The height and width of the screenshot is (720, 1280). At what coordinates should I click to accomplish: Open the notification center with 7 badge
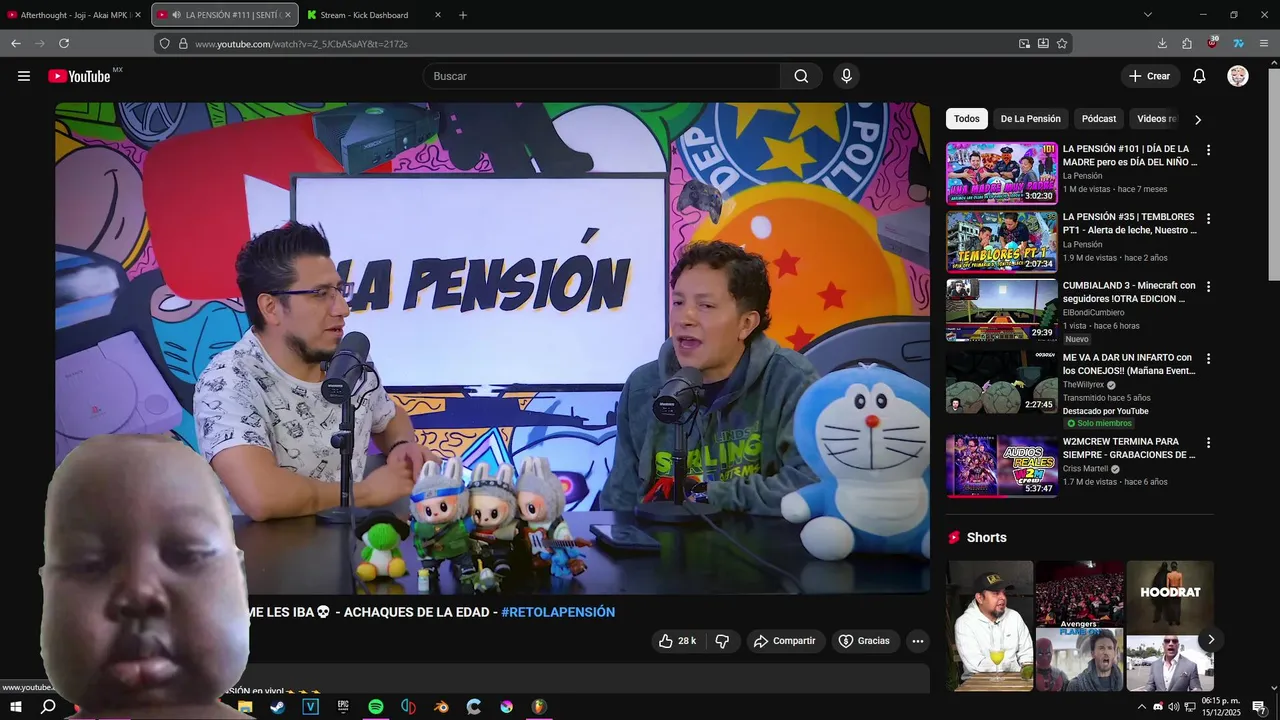click(1260, 706)
